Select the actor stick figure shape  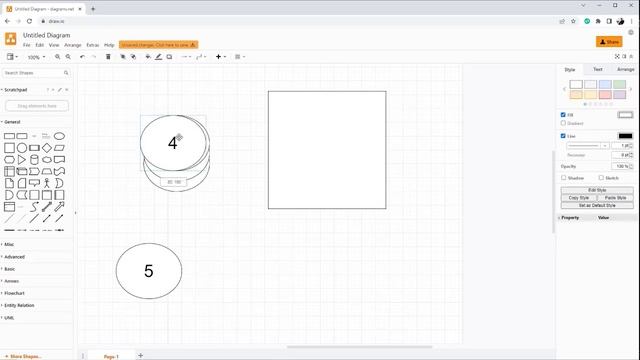click(x=47, y=183)
